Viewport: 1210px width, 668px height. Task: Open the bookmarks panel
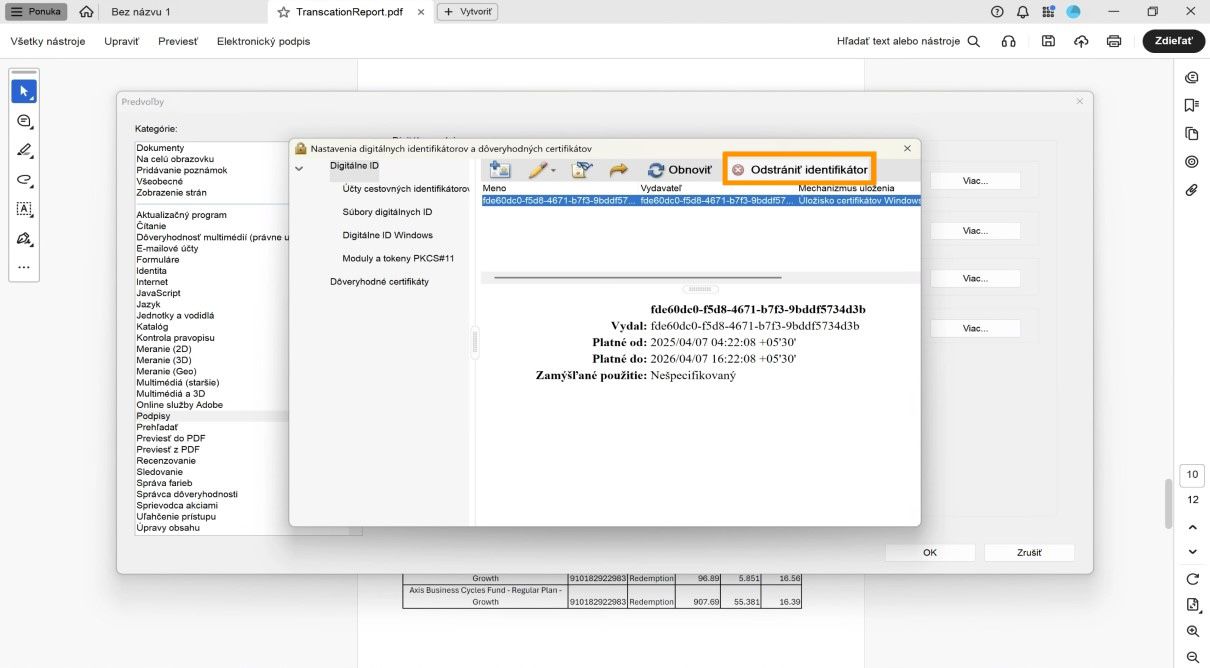coord(1191,104)
